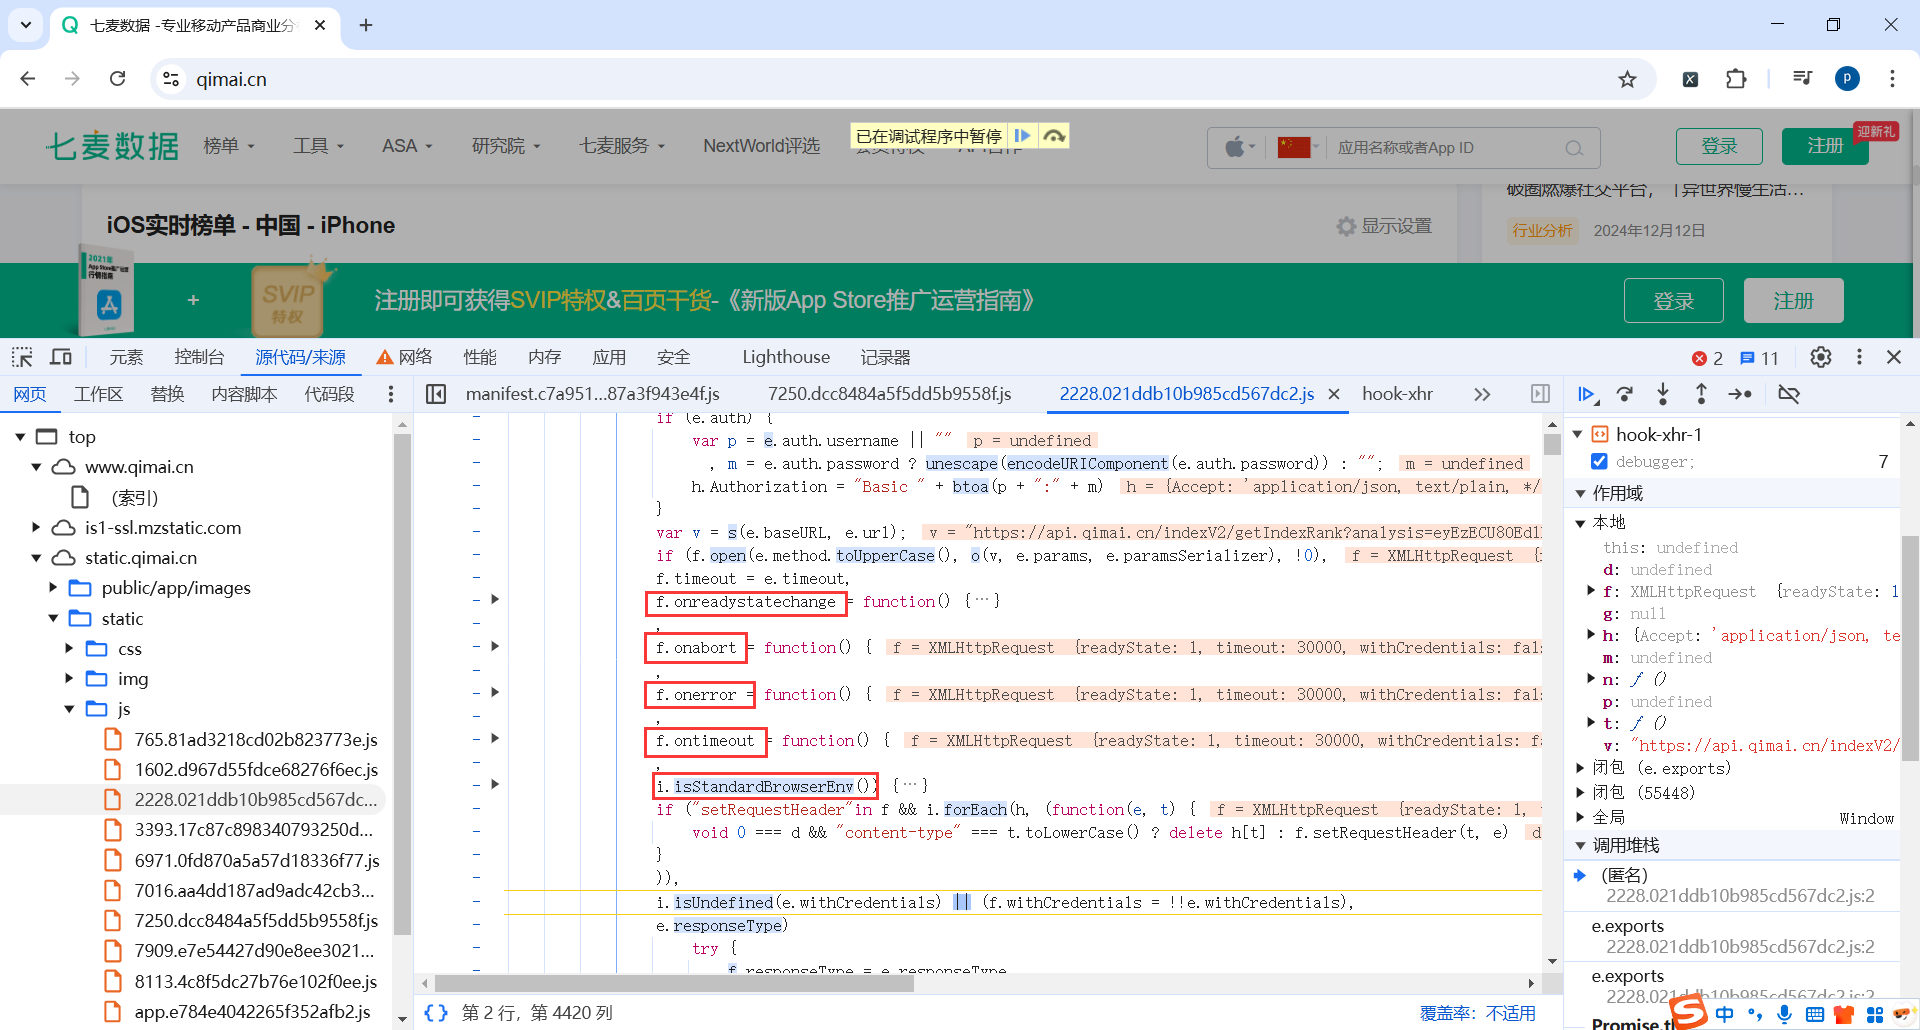Expand the 全局 global scope

pos(1580,817)
